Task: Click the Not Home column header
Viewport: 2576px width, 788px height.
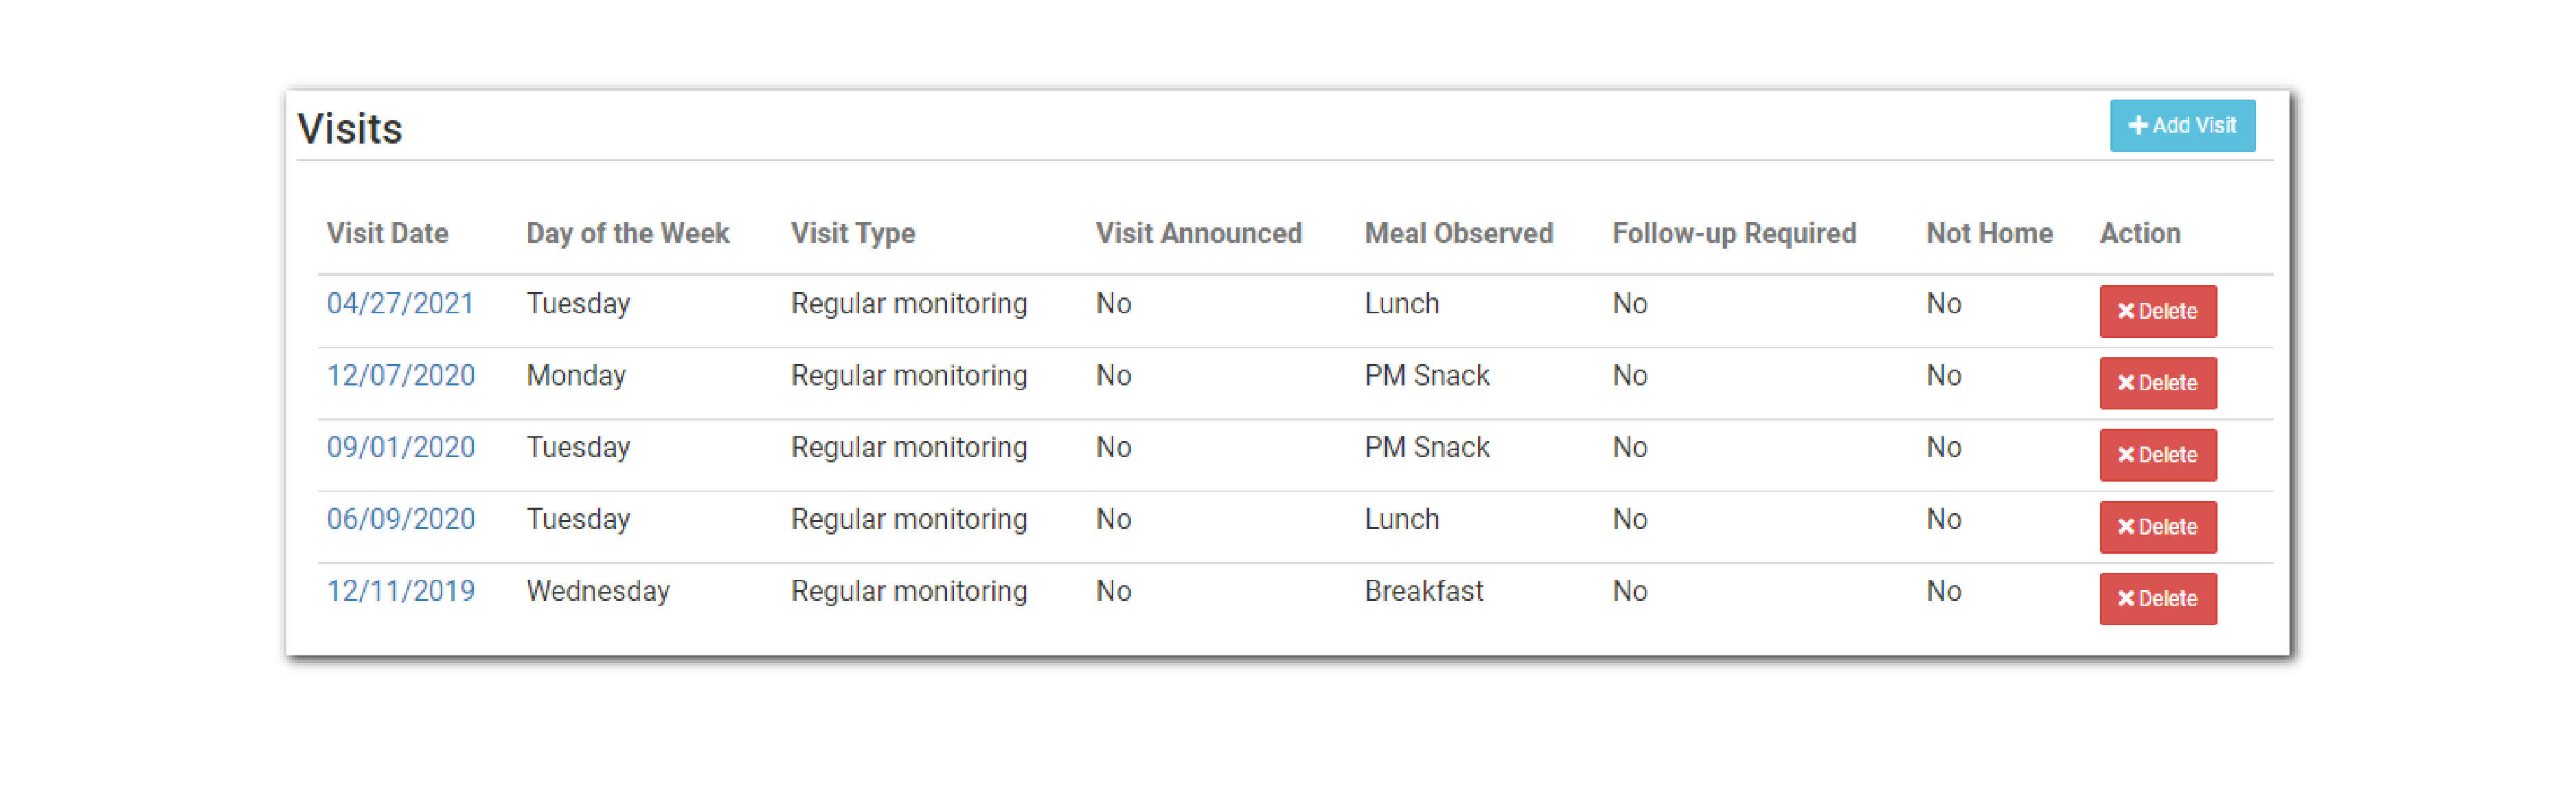Action: point(1989,234)
